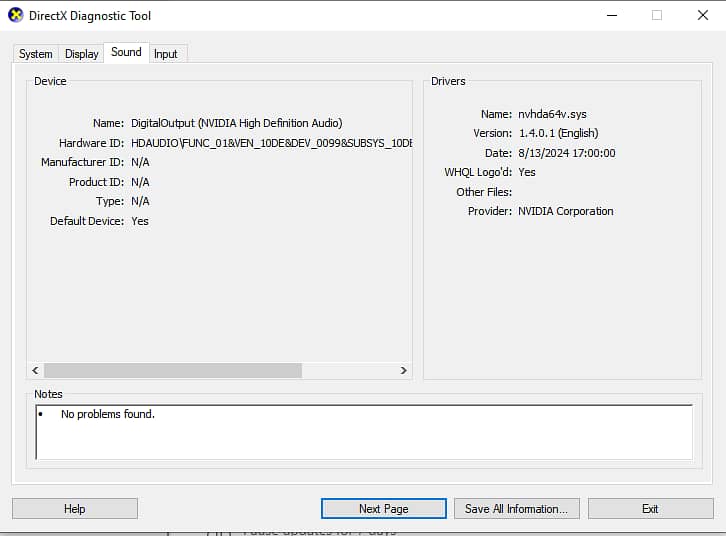Click the Device panel right scroll arrow

[x=403, y=370]
